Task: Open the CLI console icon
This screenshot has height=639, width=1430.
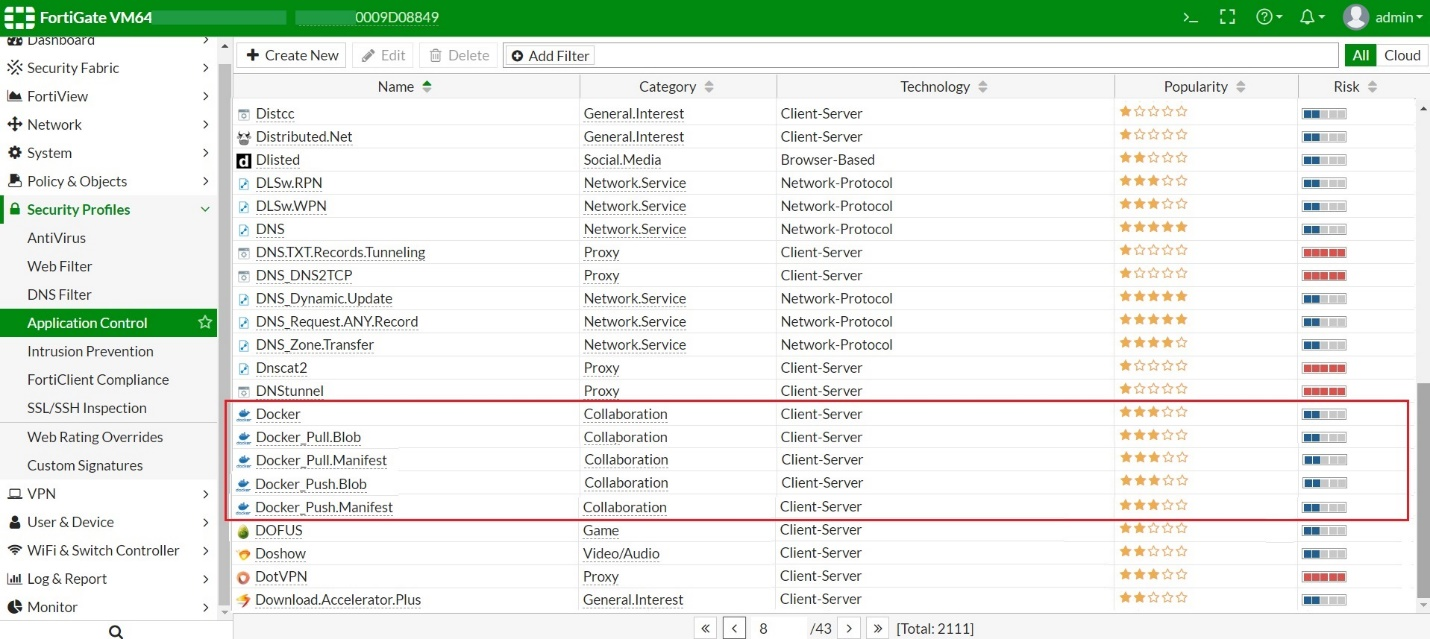Action: (1190, 17)
